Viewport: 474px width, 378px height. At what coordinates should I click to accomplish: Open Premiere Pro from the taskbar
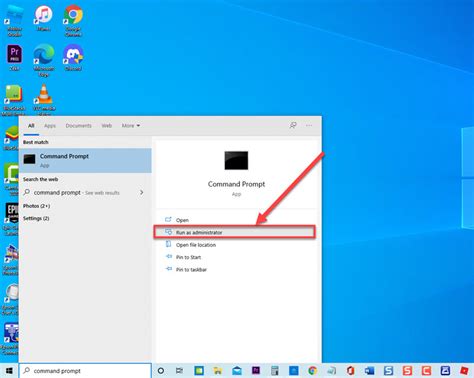[x=256, y=371]
